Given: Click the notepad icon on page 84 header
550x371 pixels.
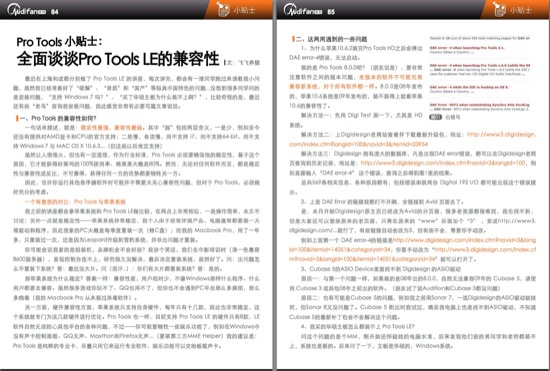Looking at the screenshot, I should click(222, 9).
